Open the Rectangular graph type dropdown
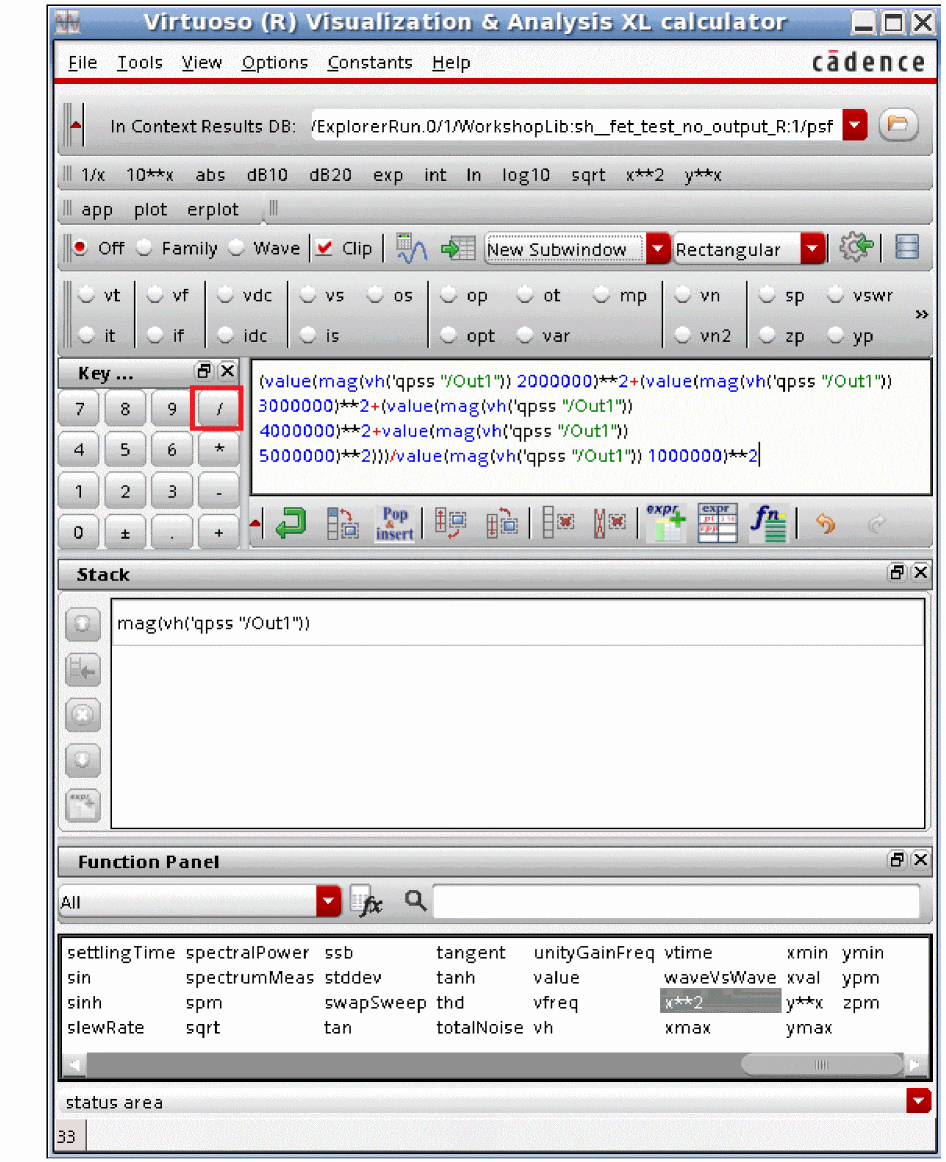Viewport: 946px width, 1162px height. [813, 248]
